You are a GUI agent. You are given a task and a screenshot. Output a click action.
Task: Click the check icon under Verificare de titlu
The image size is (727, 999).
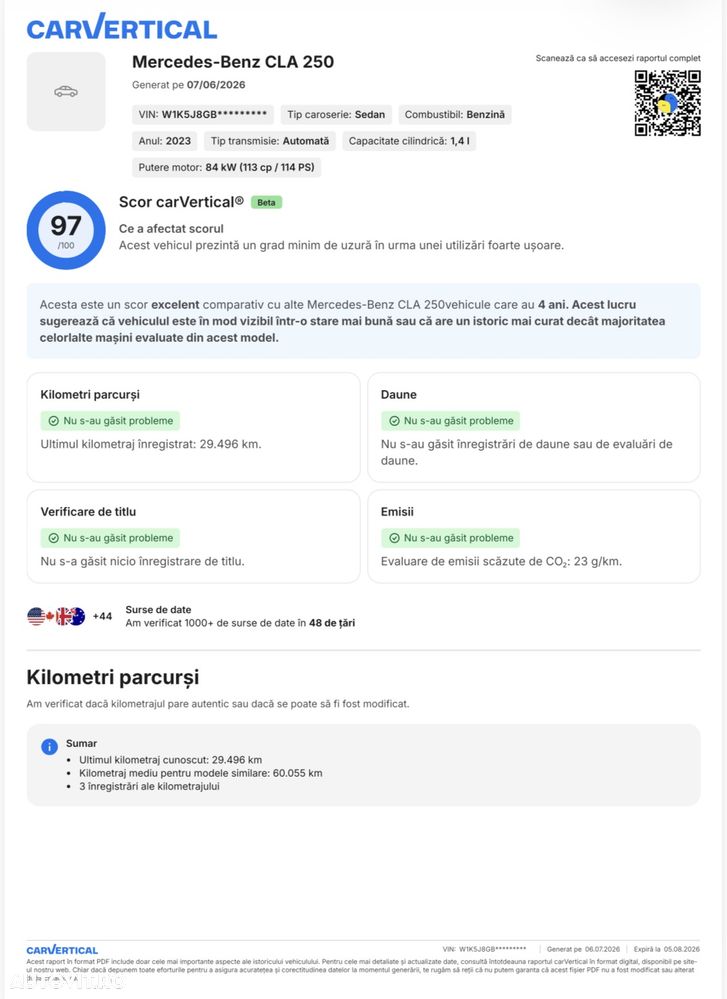54,538
